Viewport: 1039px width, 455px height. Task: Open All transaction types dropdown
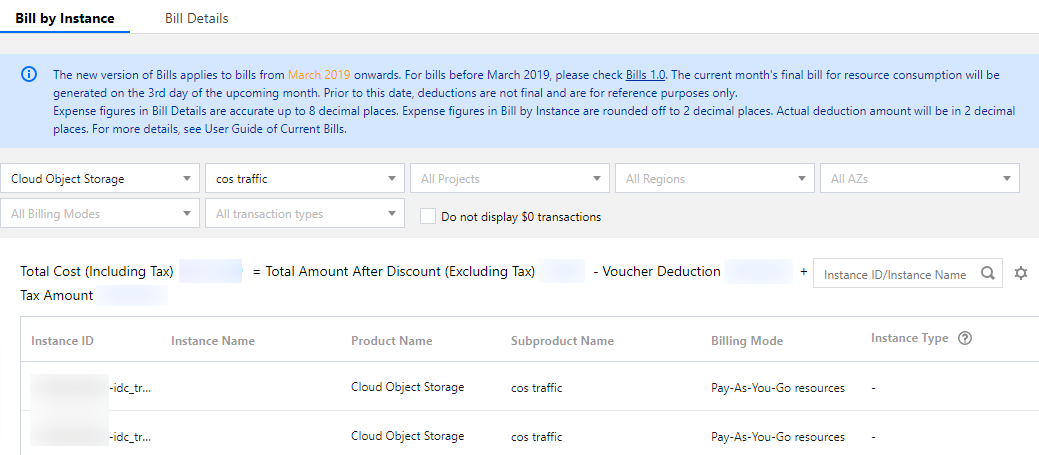pos(305,213)
